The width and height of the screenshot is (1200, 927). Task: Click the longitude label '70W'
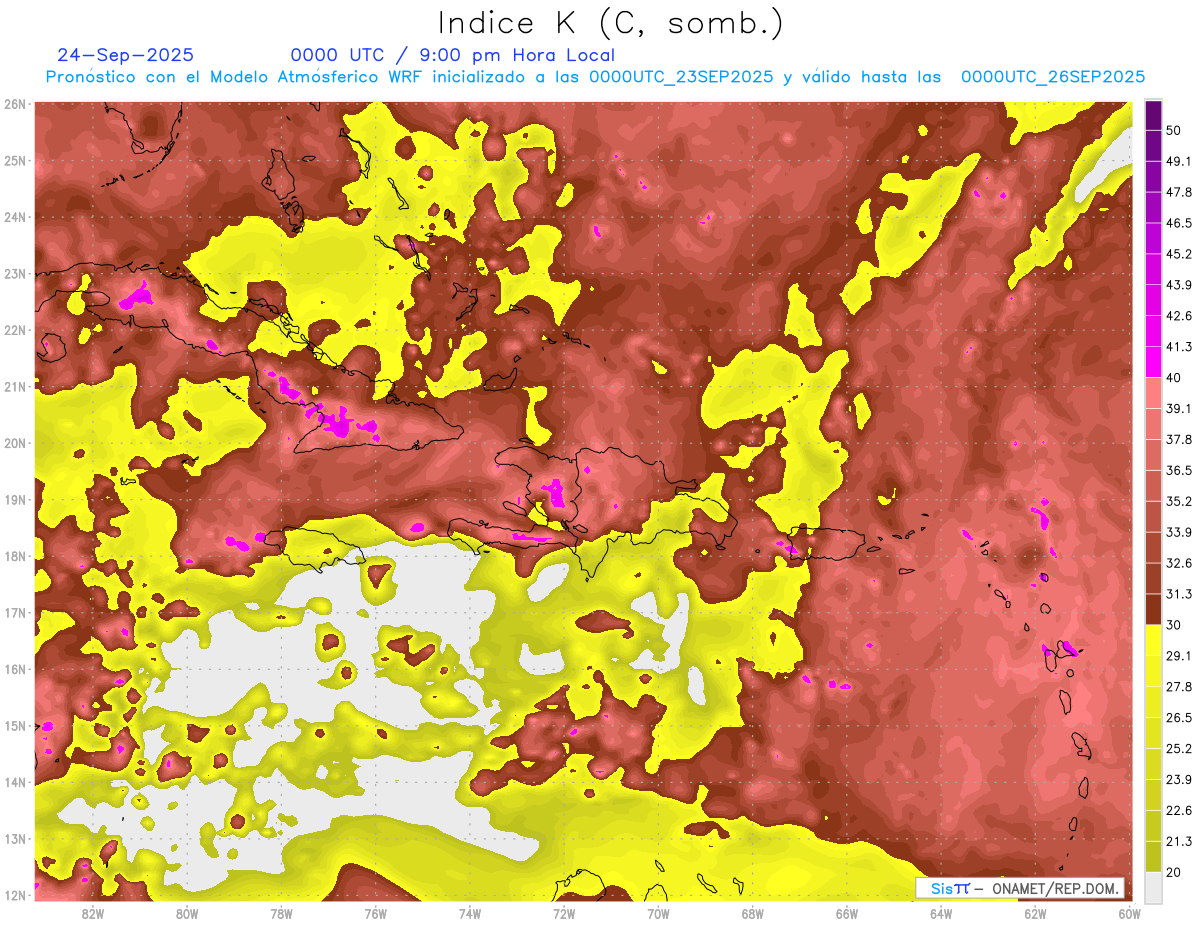coord(658,913)
